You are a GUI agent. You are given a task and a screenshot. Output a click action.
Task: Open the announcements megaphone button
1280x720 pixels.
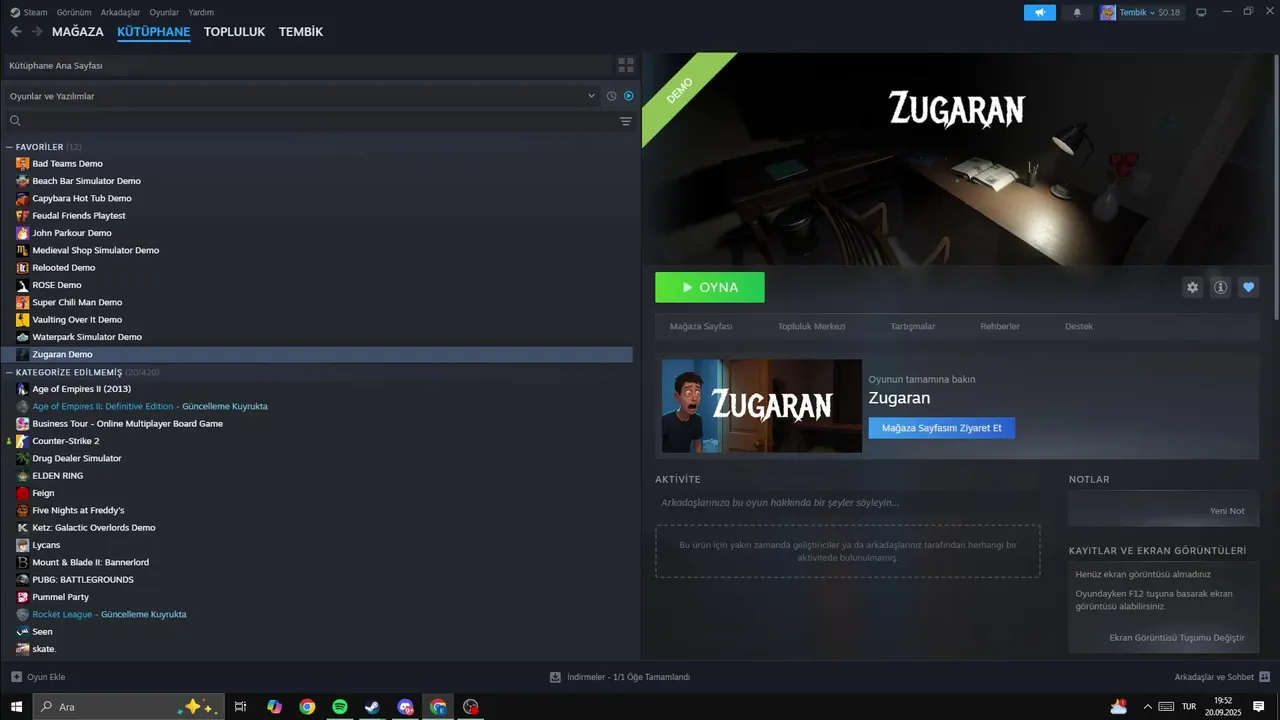click(x=1040, y=12)
